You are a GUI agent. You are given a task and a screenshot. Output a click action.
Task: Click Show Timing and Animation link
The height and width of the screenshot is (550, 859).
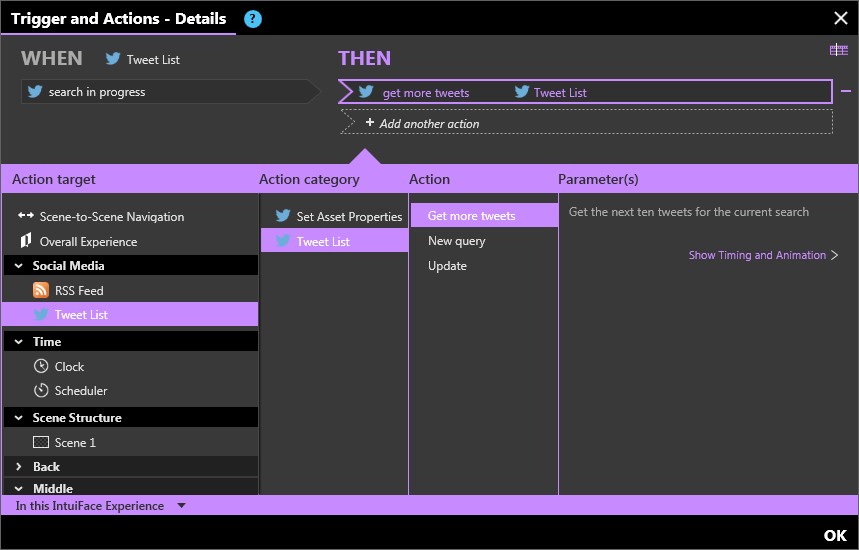757,255
